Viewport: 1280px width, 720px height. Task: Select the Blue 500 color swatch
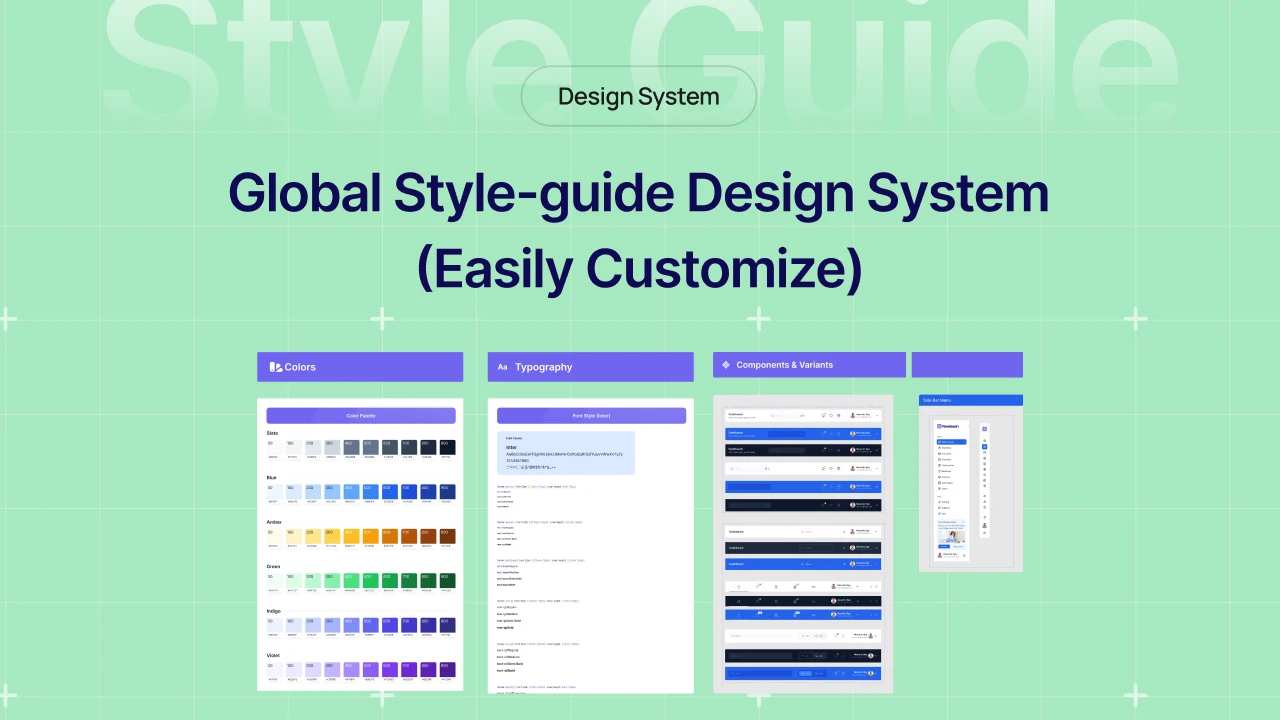(x=370, y=492)
